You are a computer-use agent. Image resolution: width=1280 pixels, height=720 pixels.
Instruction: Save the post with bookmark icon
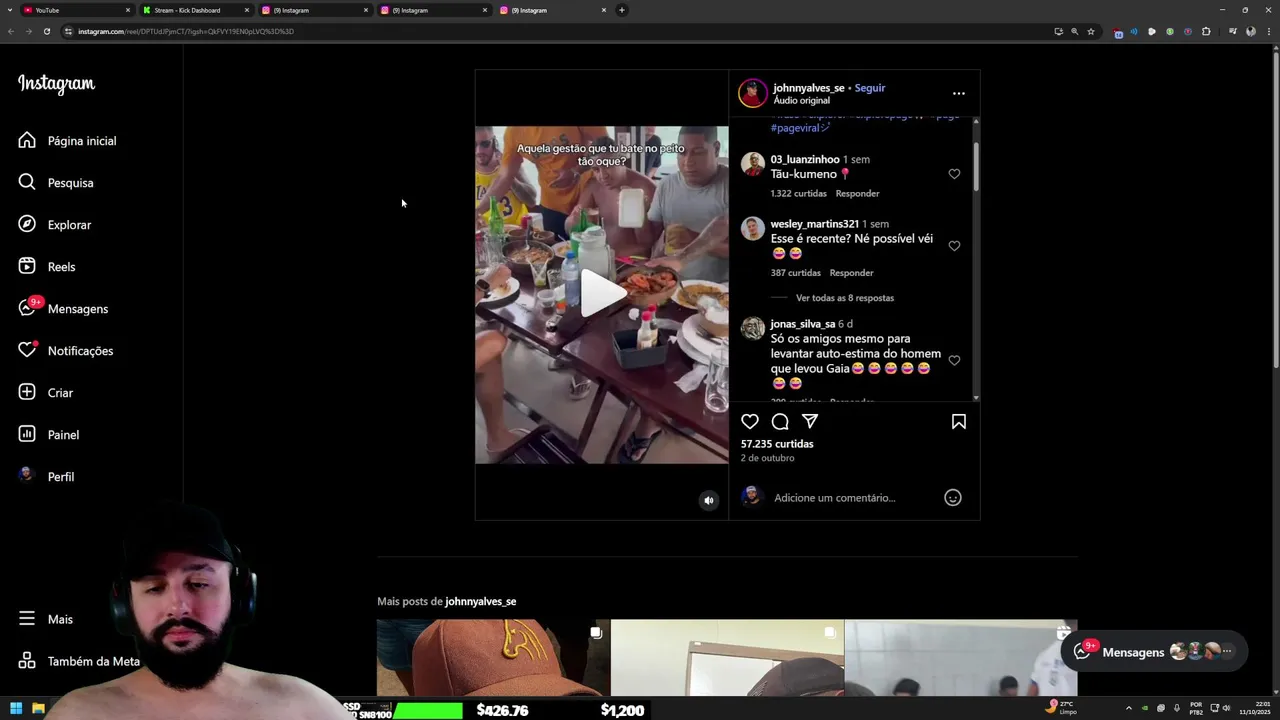coord(958,422)
